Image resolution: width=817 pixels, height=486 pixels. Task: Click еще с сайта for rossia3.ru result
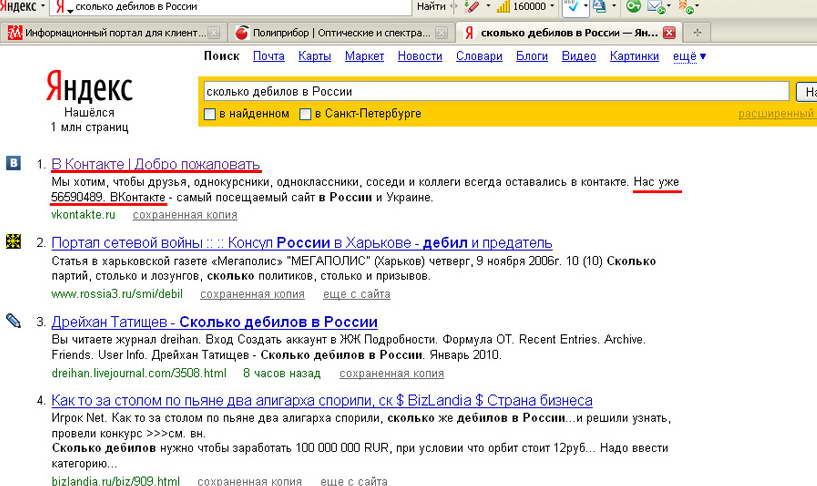pos(357,294)
